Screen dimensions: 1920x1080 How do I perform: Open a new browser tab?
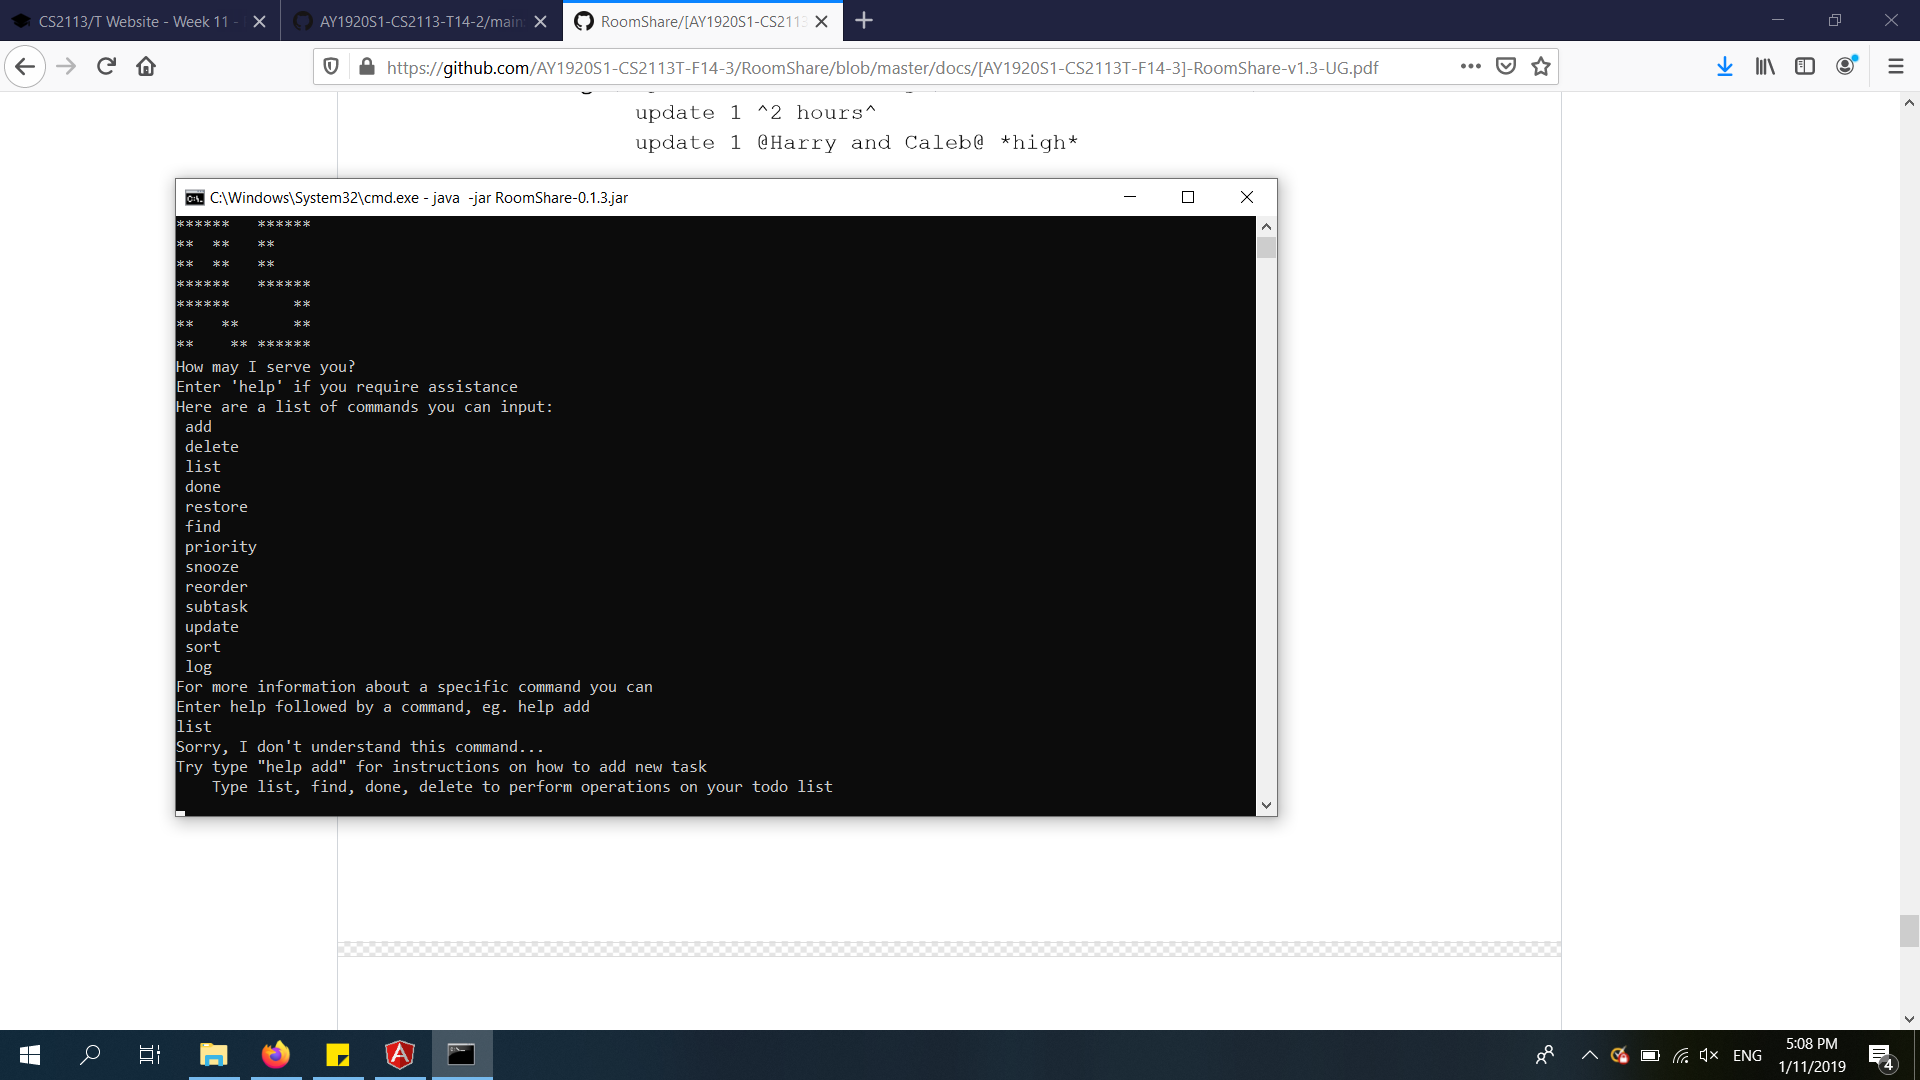864,21
